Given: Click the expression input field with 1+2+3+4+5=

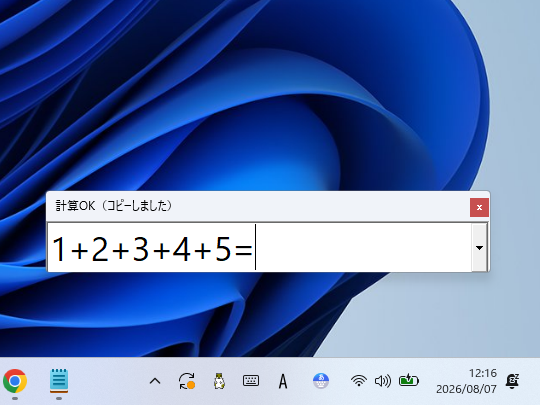Looking at the screenshot, I should point(259,247).
